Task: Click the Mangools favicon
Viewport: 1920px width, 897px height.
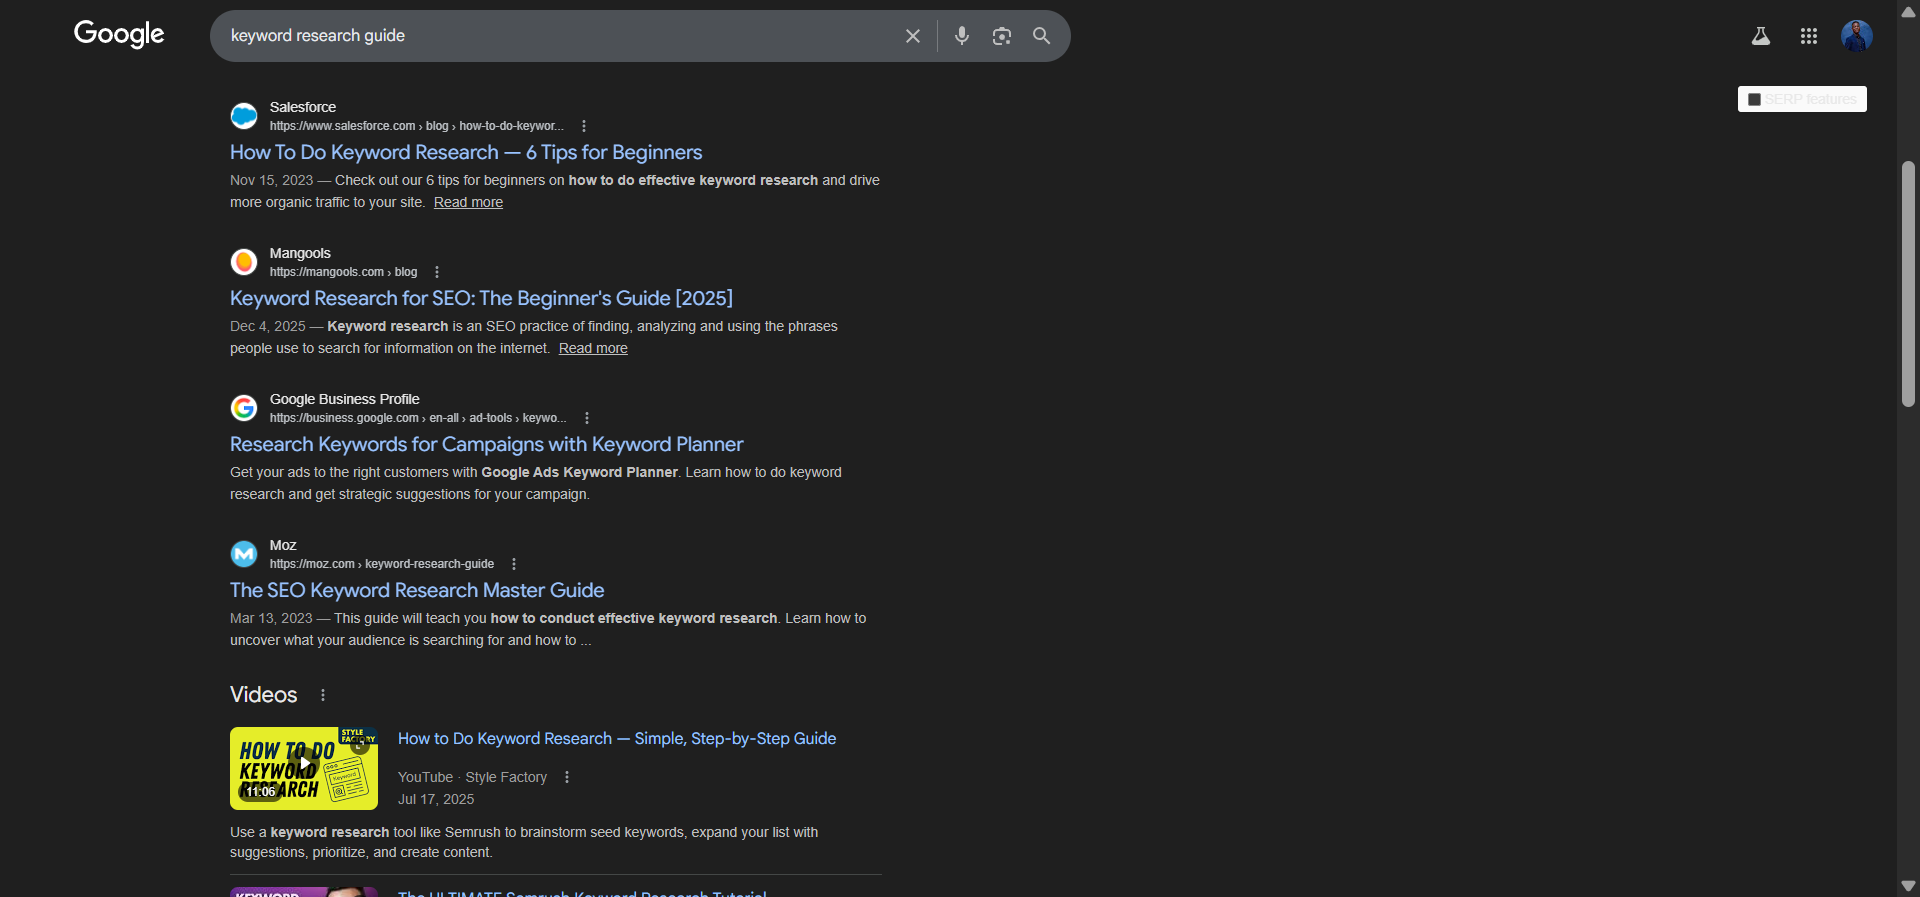Action: (x=244, y=262)
